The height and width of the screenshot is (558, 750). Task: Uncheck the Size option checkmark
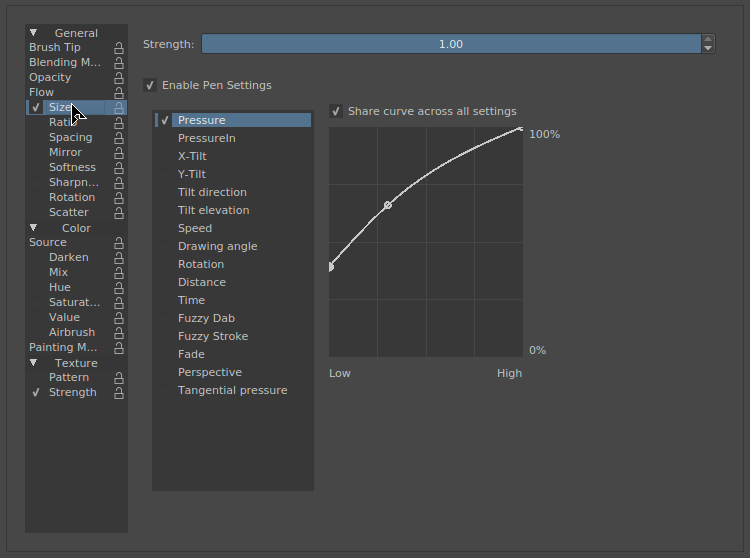pyautogui.click(x=36, y=108)
